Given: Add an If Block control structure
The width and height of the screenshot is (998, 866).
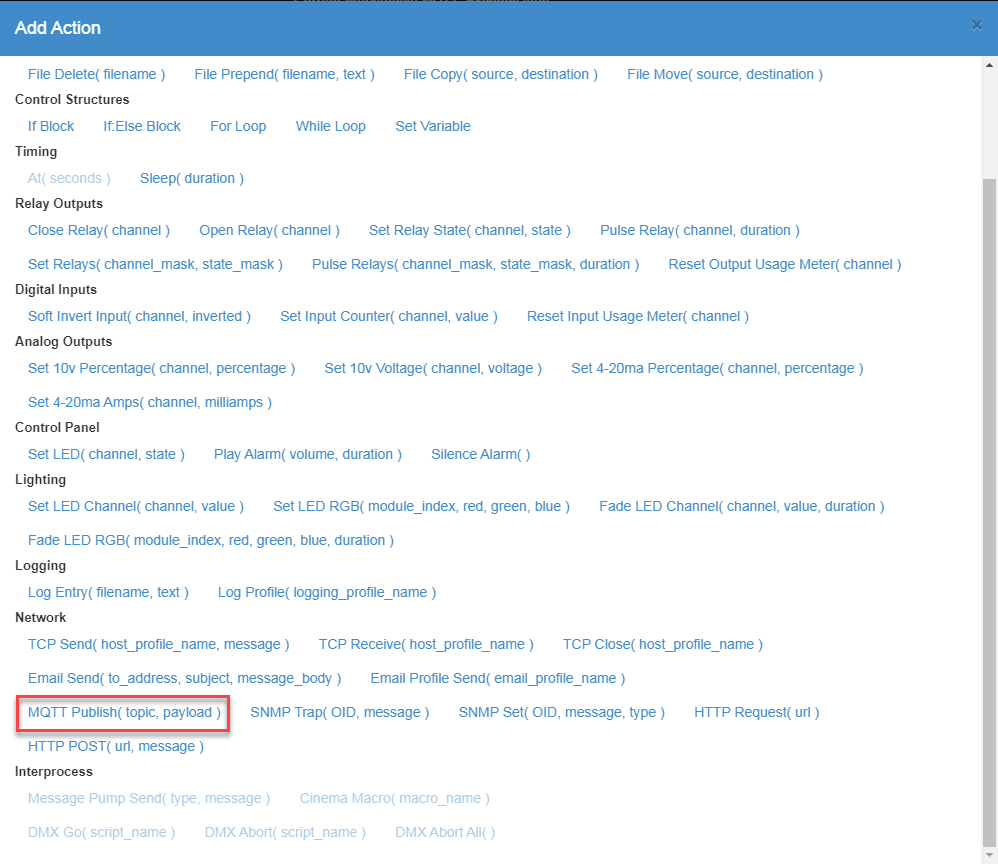Looking at the screenshot, I should [51, 126].
